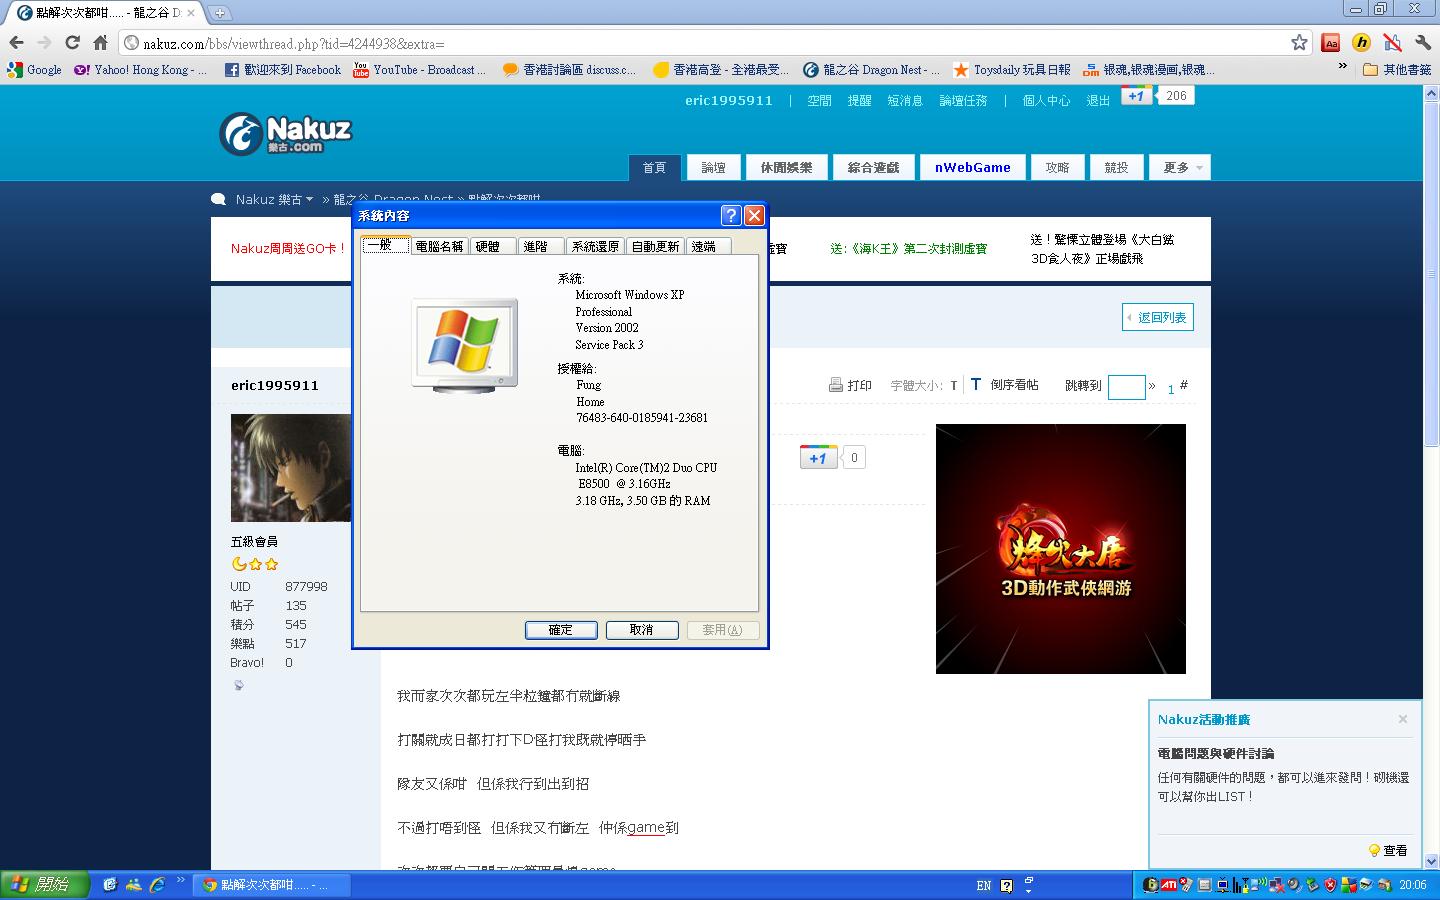Viewport: 1440px width, 900px height.
Task: Click the 倒序看帖 link
Action: [1014, 385]
